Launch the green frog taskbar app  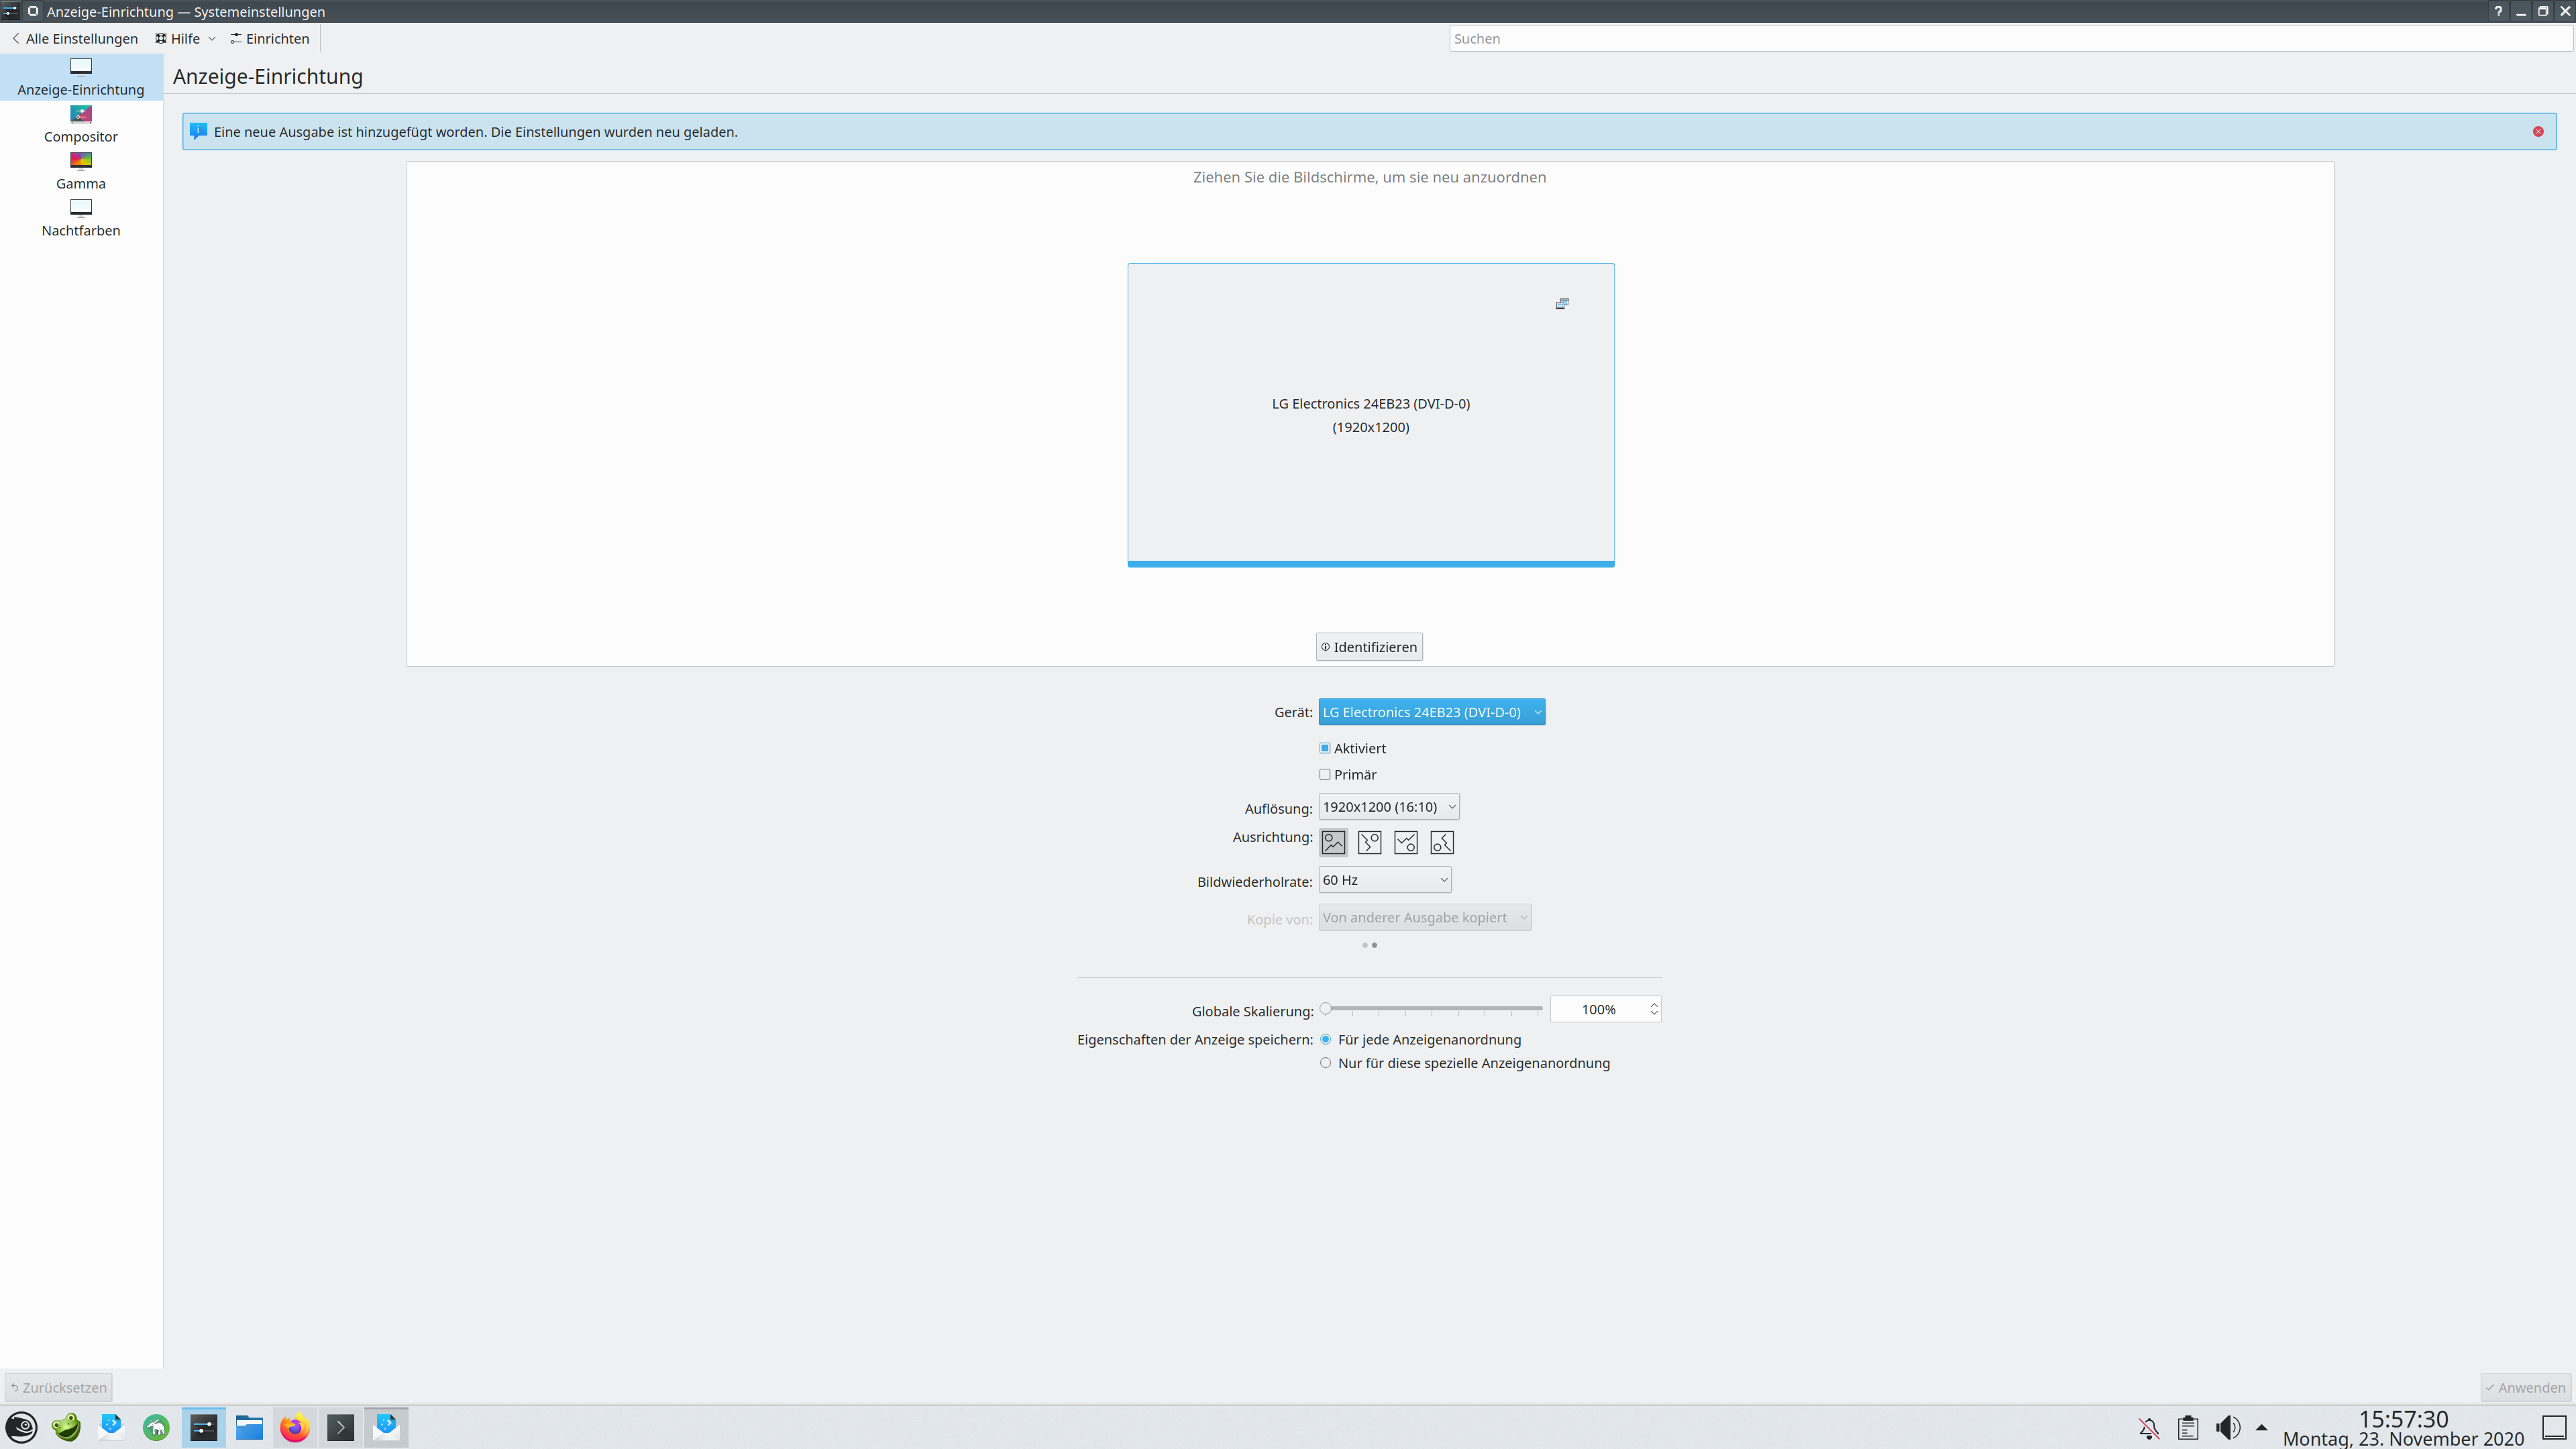pyautogui.click(x=67, y=1427)
